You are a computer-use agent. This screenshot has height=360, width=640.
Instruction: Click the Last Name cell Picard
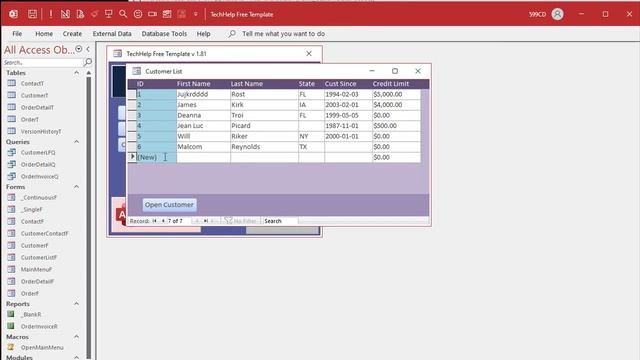(264, 126)
